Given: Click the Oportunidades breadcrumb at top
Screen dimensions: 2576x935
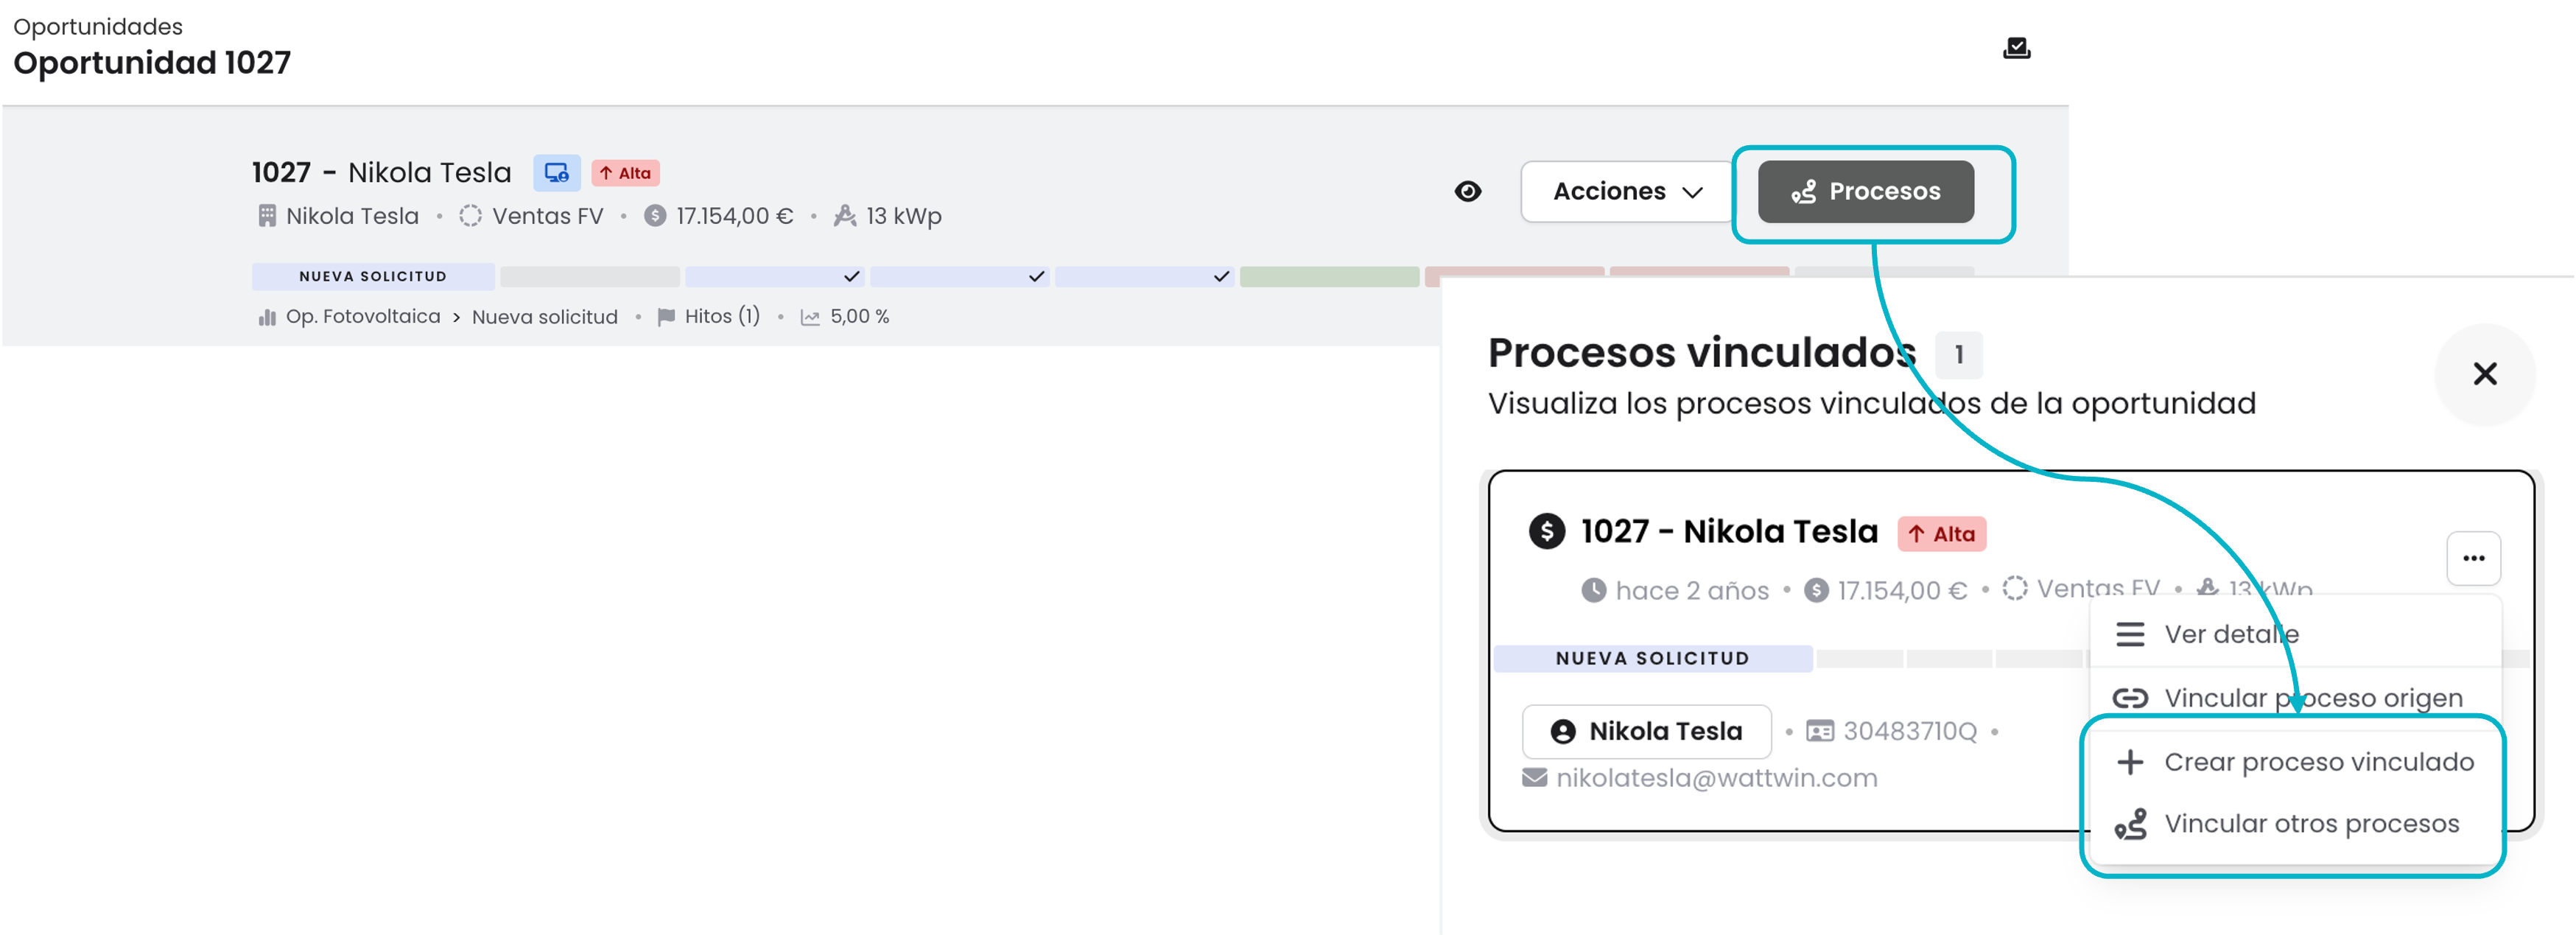Looking at the screenshot, I should [98, 26].
